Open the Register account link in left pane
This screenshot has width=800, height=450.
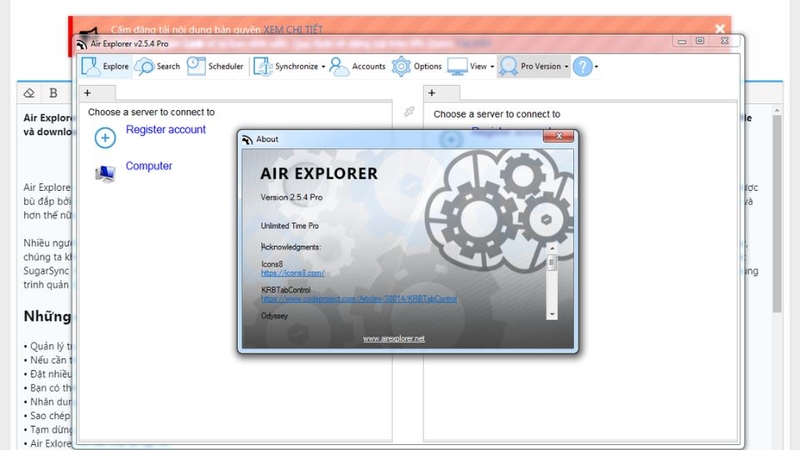click(166, 130)
